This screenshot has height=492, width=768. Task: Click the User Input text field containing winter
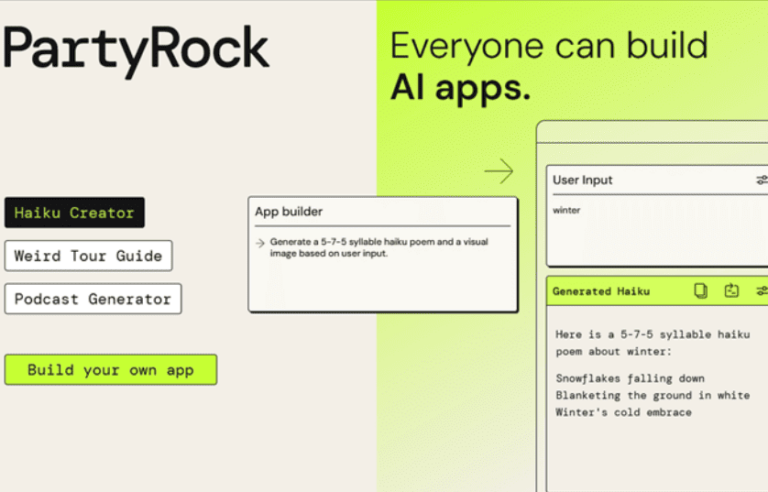pyautogui.click(x=658, y=229)
